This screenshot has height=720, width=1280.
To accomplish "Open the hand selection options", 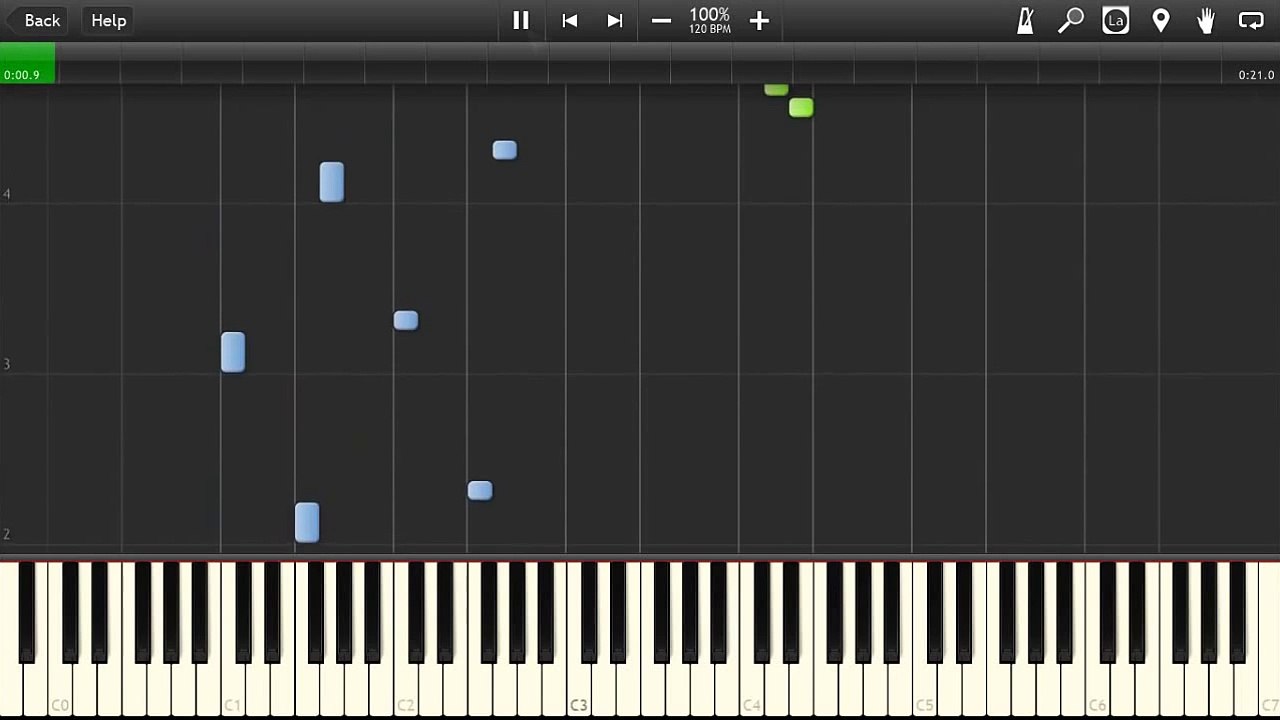I will [1206, 20].
